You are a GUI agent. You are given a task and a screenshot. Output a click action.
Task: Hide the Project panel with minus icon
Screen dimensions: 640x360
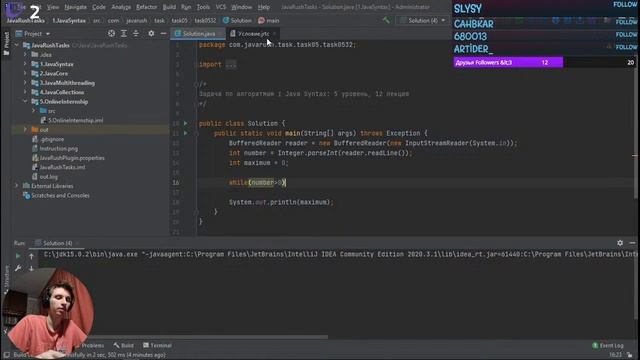(x=163, y=33)
